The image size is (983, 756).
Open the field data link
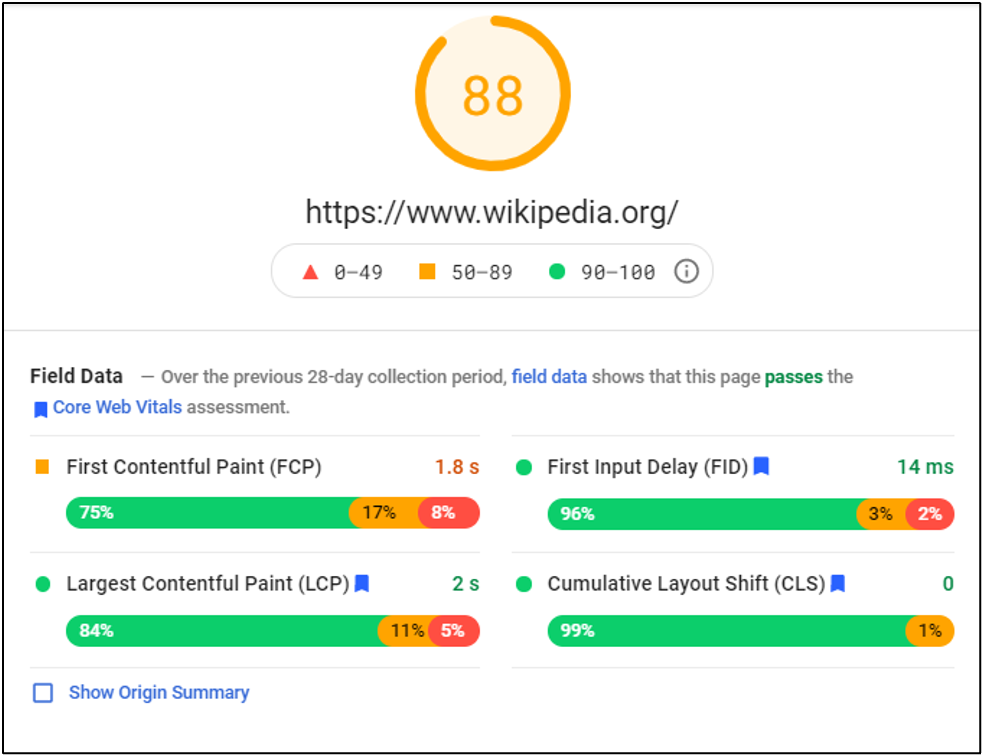pos(549,377)
